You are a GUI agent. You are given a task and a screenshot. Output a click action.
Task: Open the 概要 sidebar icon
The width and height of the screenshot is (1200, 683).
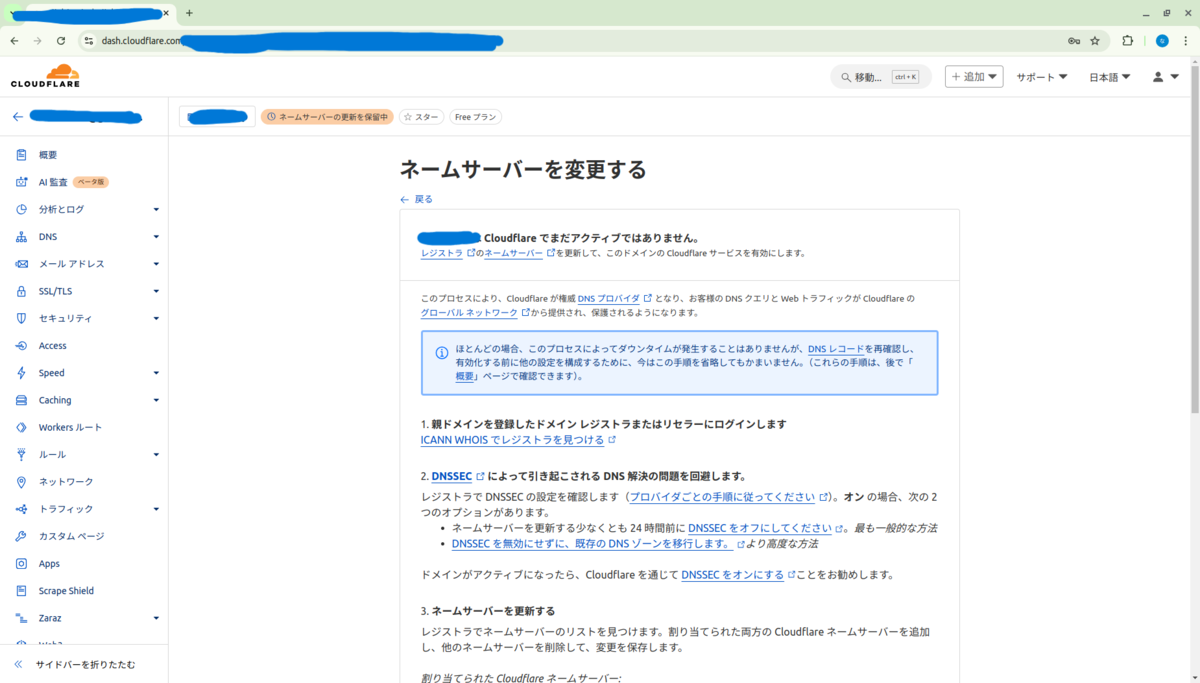coord(21,155)
